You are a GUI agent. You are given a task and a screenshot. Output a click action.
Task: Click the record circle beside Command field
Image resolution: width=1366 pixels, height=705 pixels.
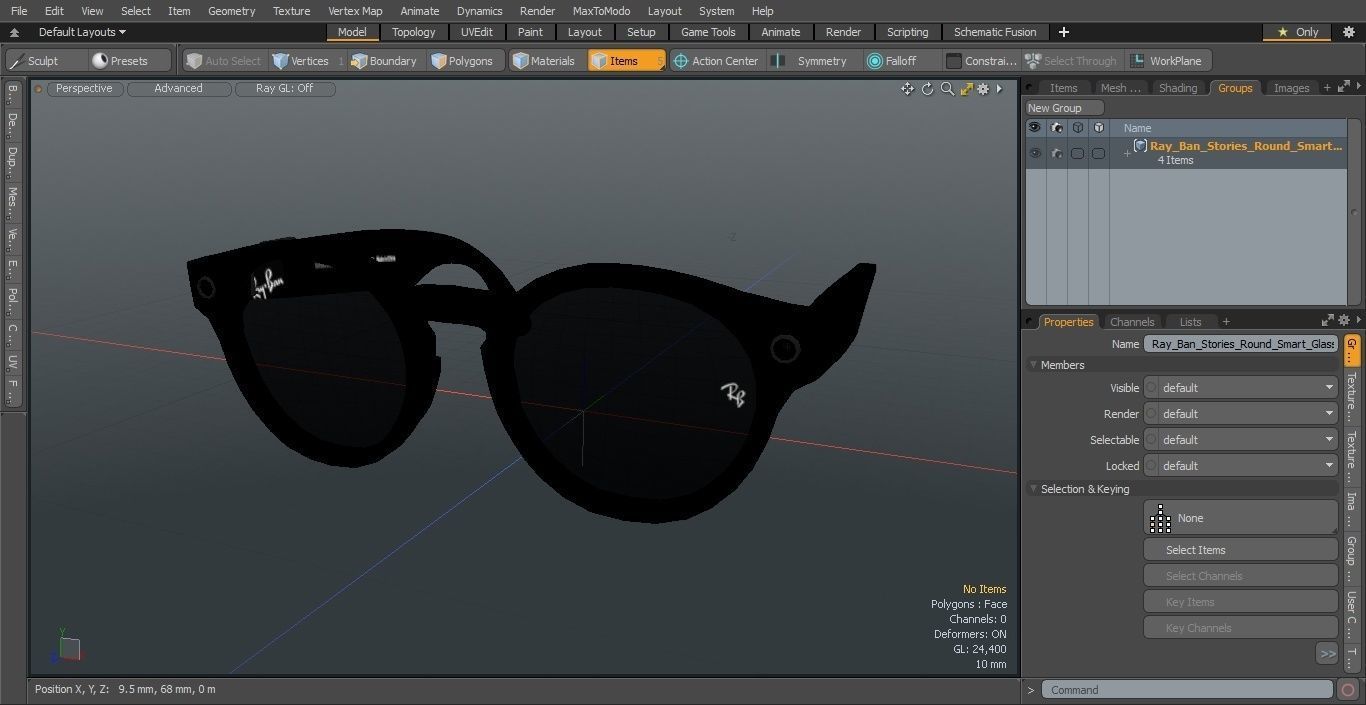1348,690
